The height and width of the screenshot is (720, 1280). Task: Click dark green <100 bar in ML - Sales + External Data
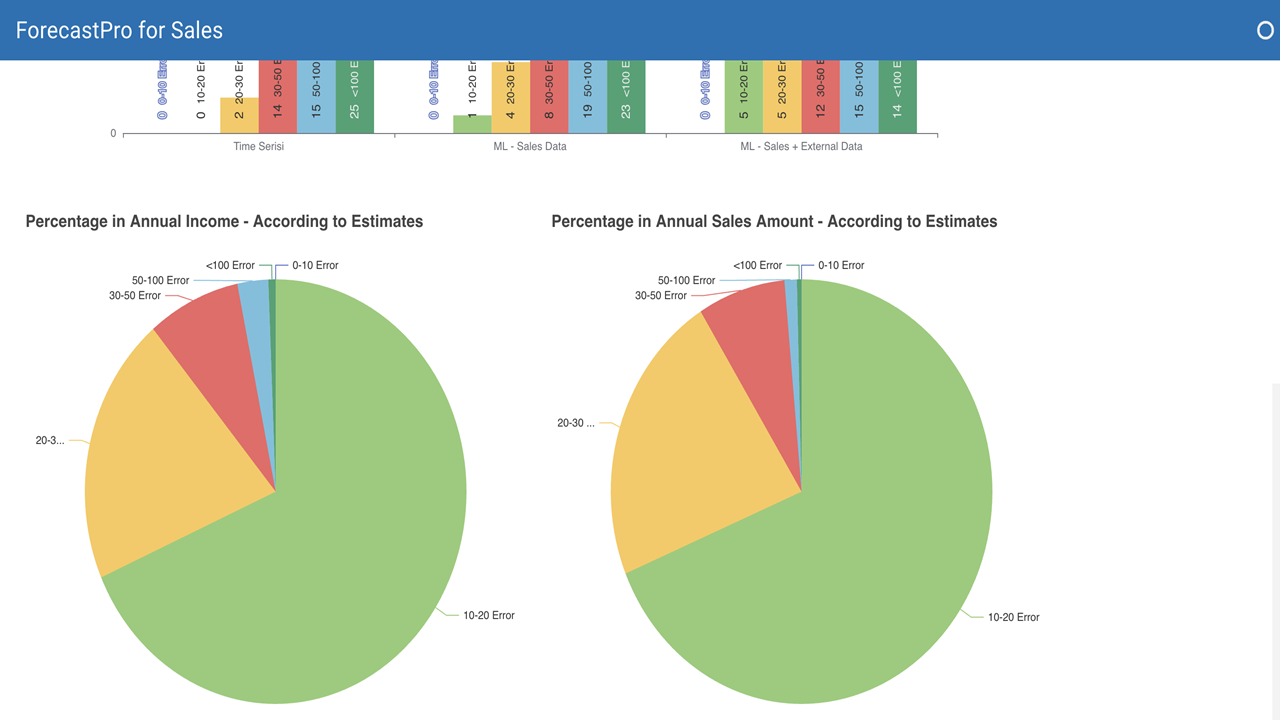pyautogui.click(x=897, y=96)
